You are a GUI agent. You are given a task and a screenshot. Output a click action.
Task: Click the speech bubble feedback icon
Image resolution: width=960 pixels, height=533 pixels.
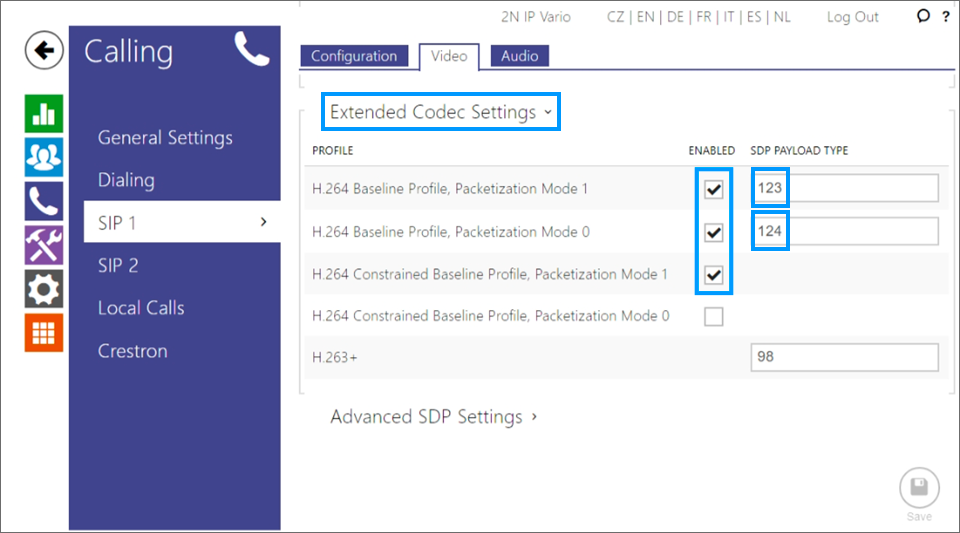[923, 16]
